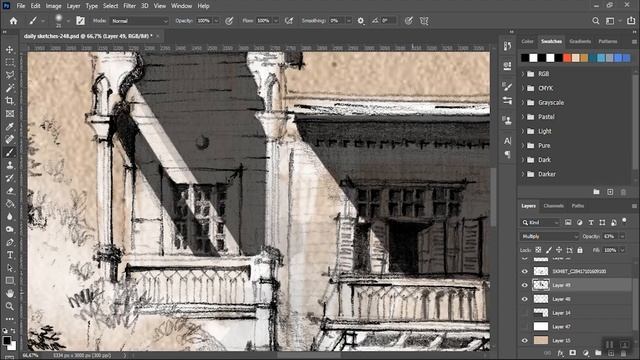640x360 pixels.
Task: Pick the orange-brown swatch
Action: coord(584,58)
